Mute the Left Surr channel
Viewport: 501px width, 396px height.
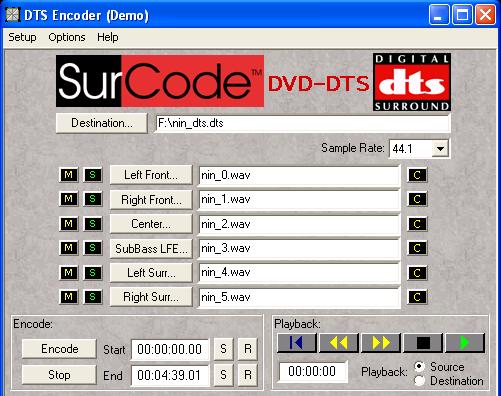point(69,273)
